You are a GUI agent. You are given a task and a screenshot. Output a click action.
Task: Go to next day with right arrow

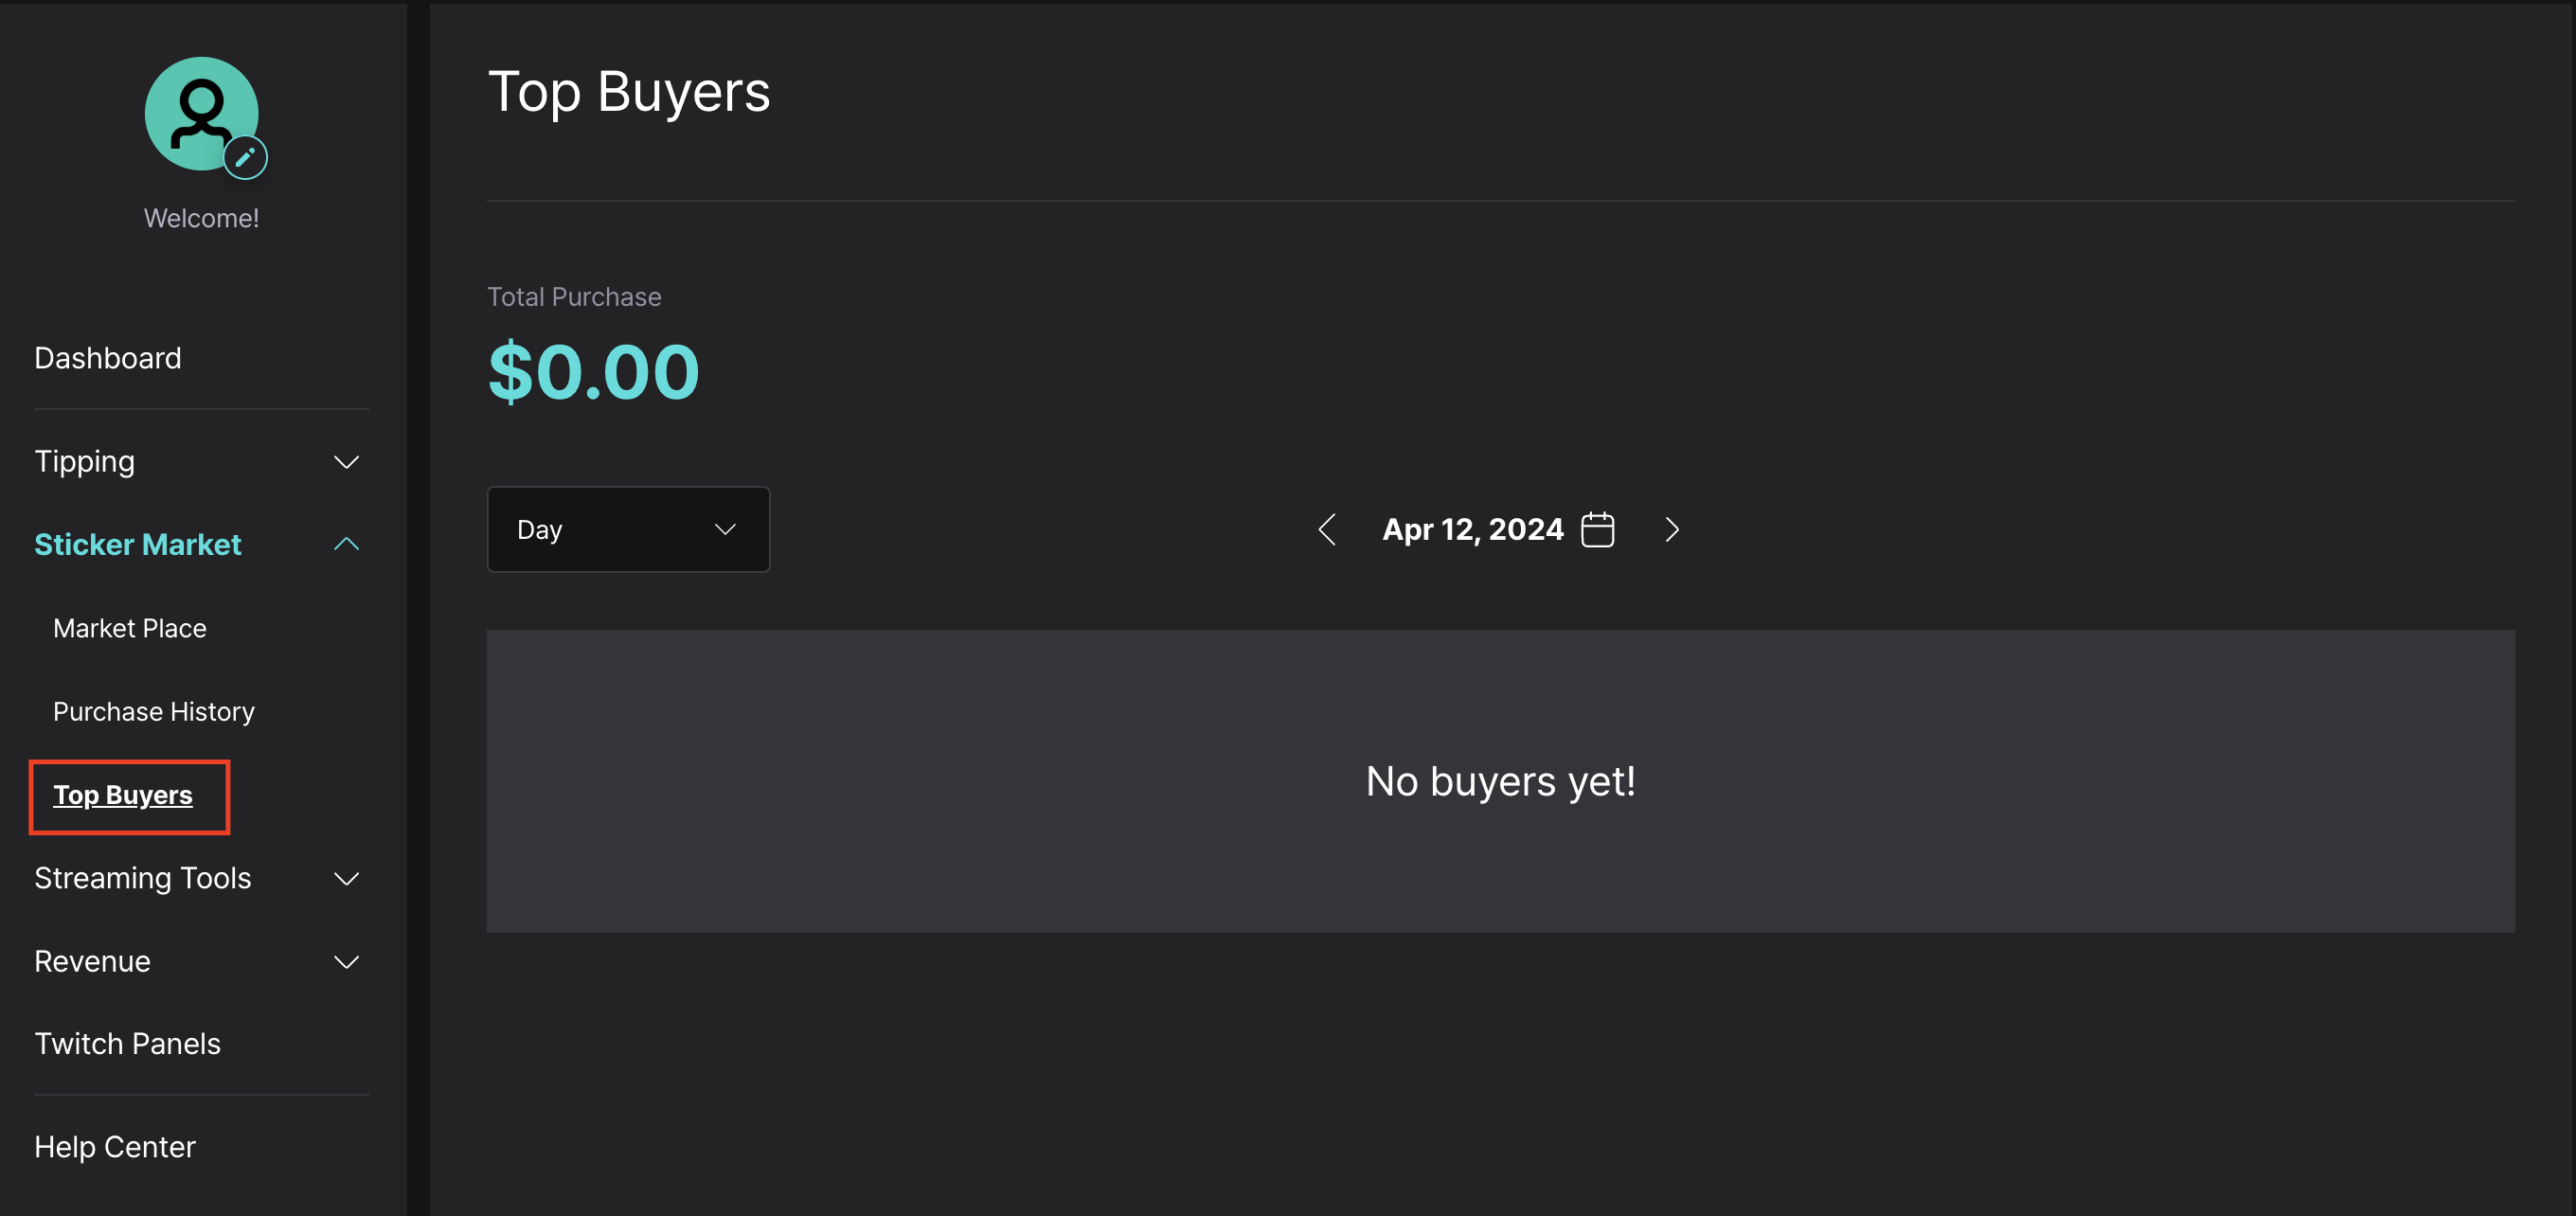pyautogui.click(x=1672, y=529)
